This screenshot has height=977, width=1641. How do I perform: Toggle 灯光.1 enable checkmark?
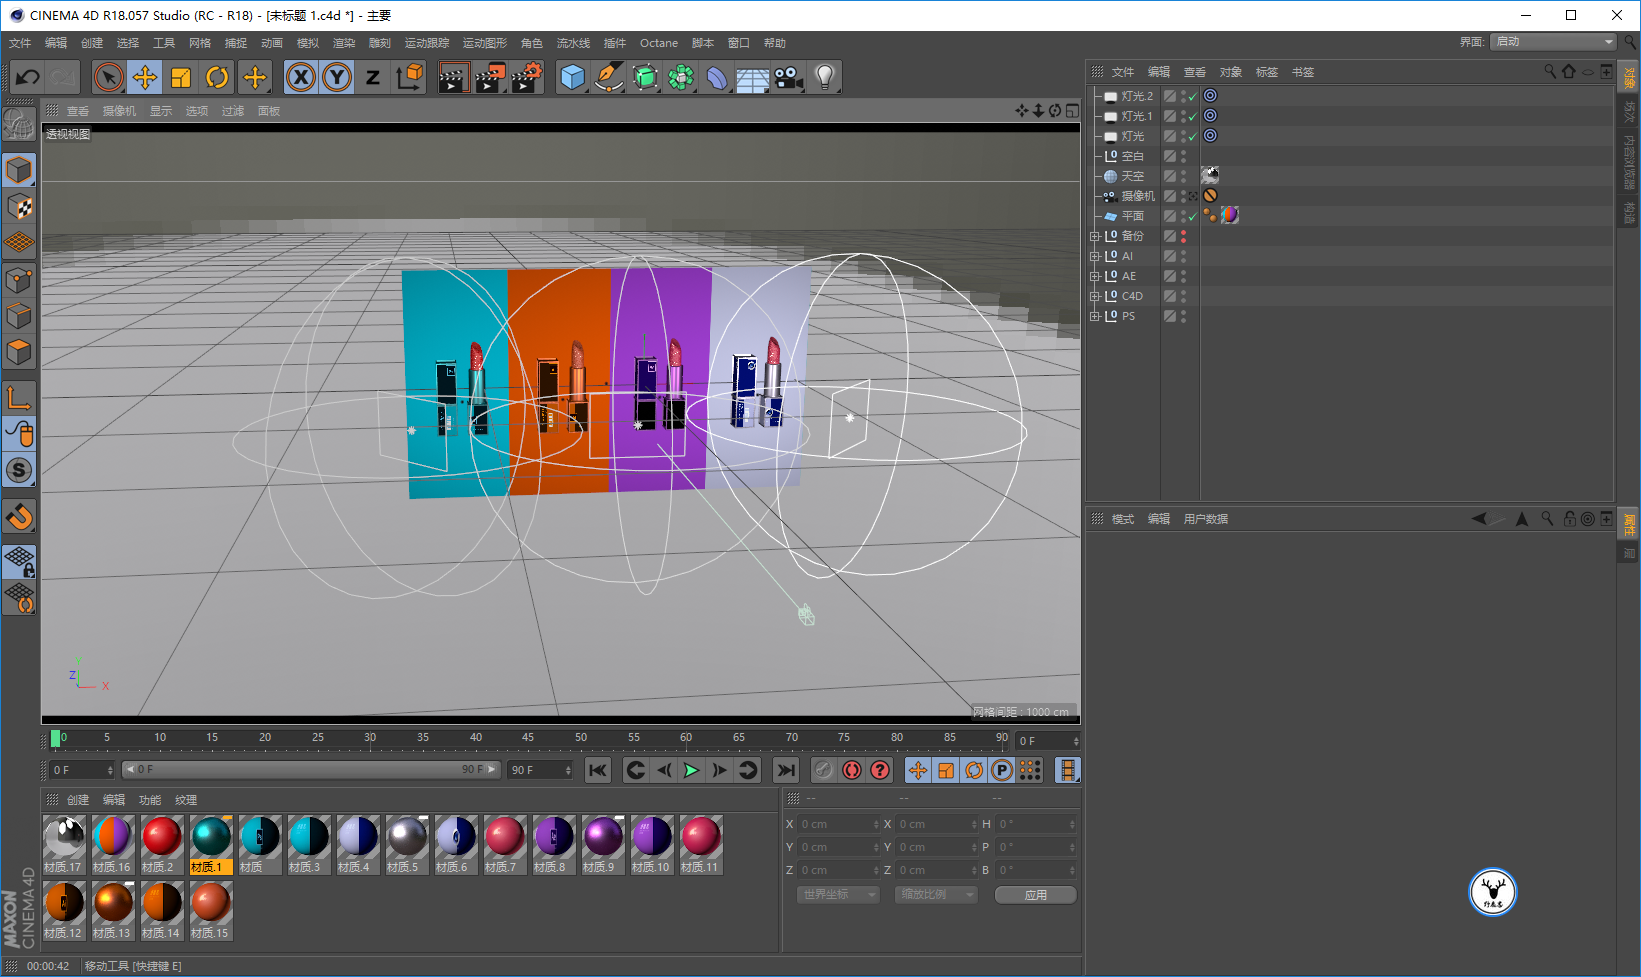click(1193, 116)
